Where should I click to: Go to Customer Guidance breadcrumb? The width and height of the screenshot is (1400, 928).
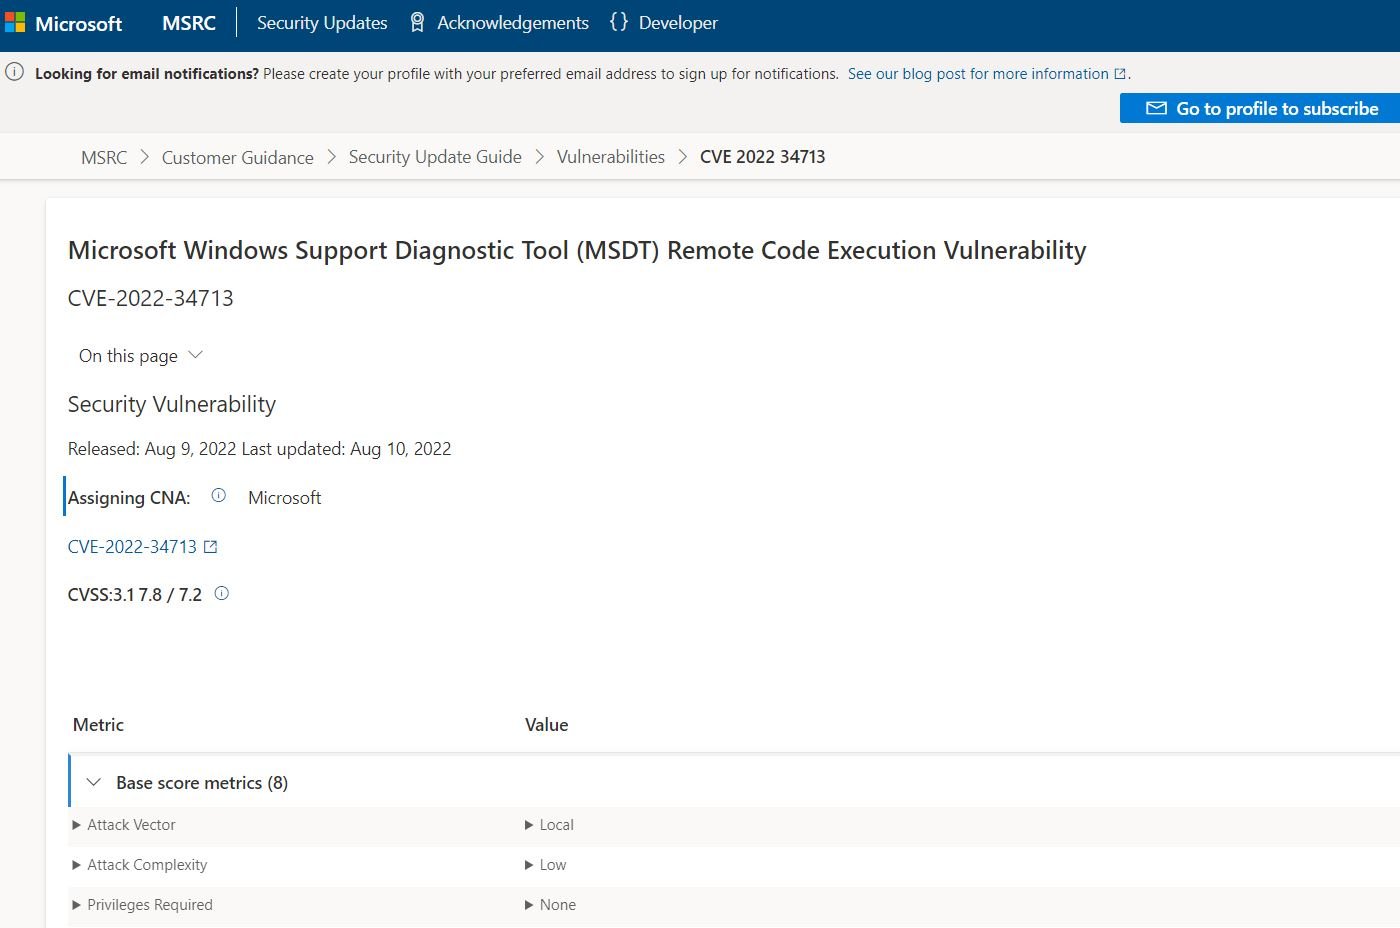[x=238, y=157]
